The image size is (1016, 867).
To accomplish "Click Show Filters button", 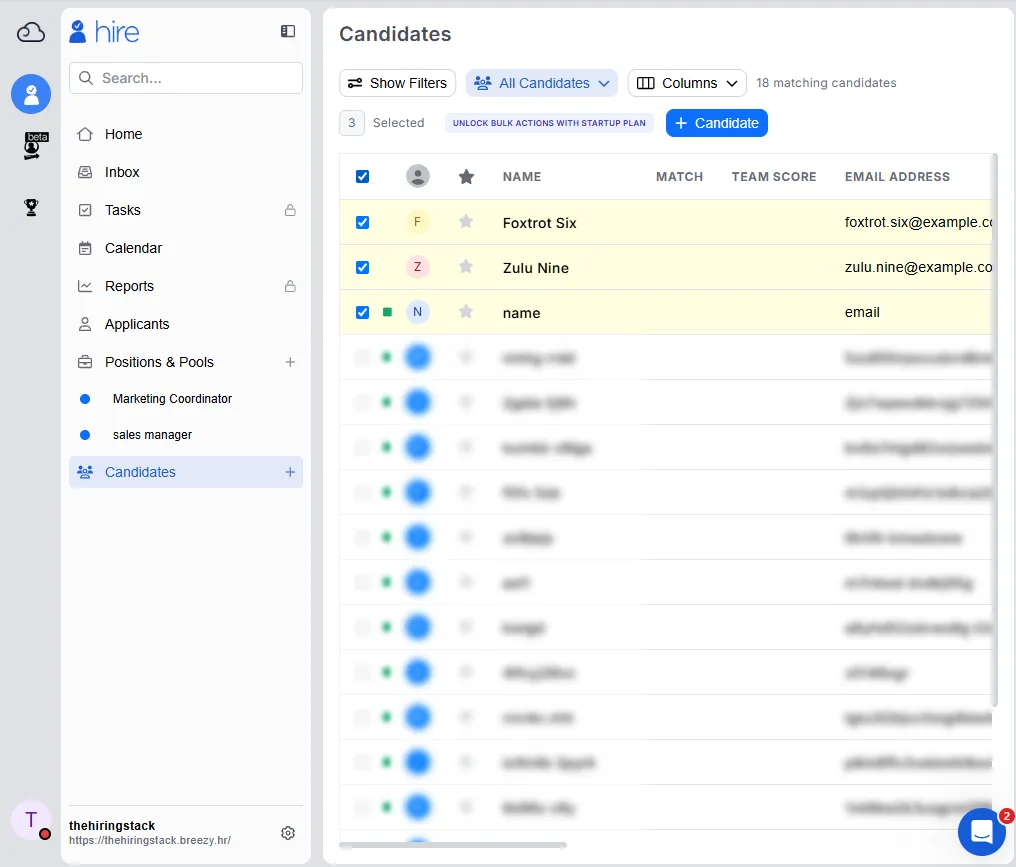I will [x=397, y=83].
